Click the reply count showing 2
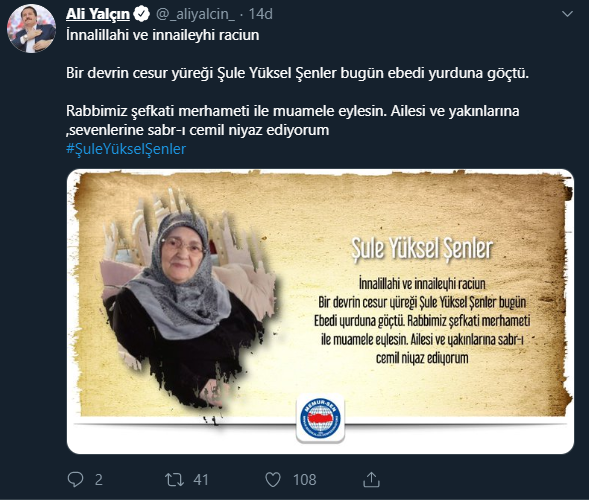Image resolution: width=589 pixels, height=500 pixels. (98, 480)
